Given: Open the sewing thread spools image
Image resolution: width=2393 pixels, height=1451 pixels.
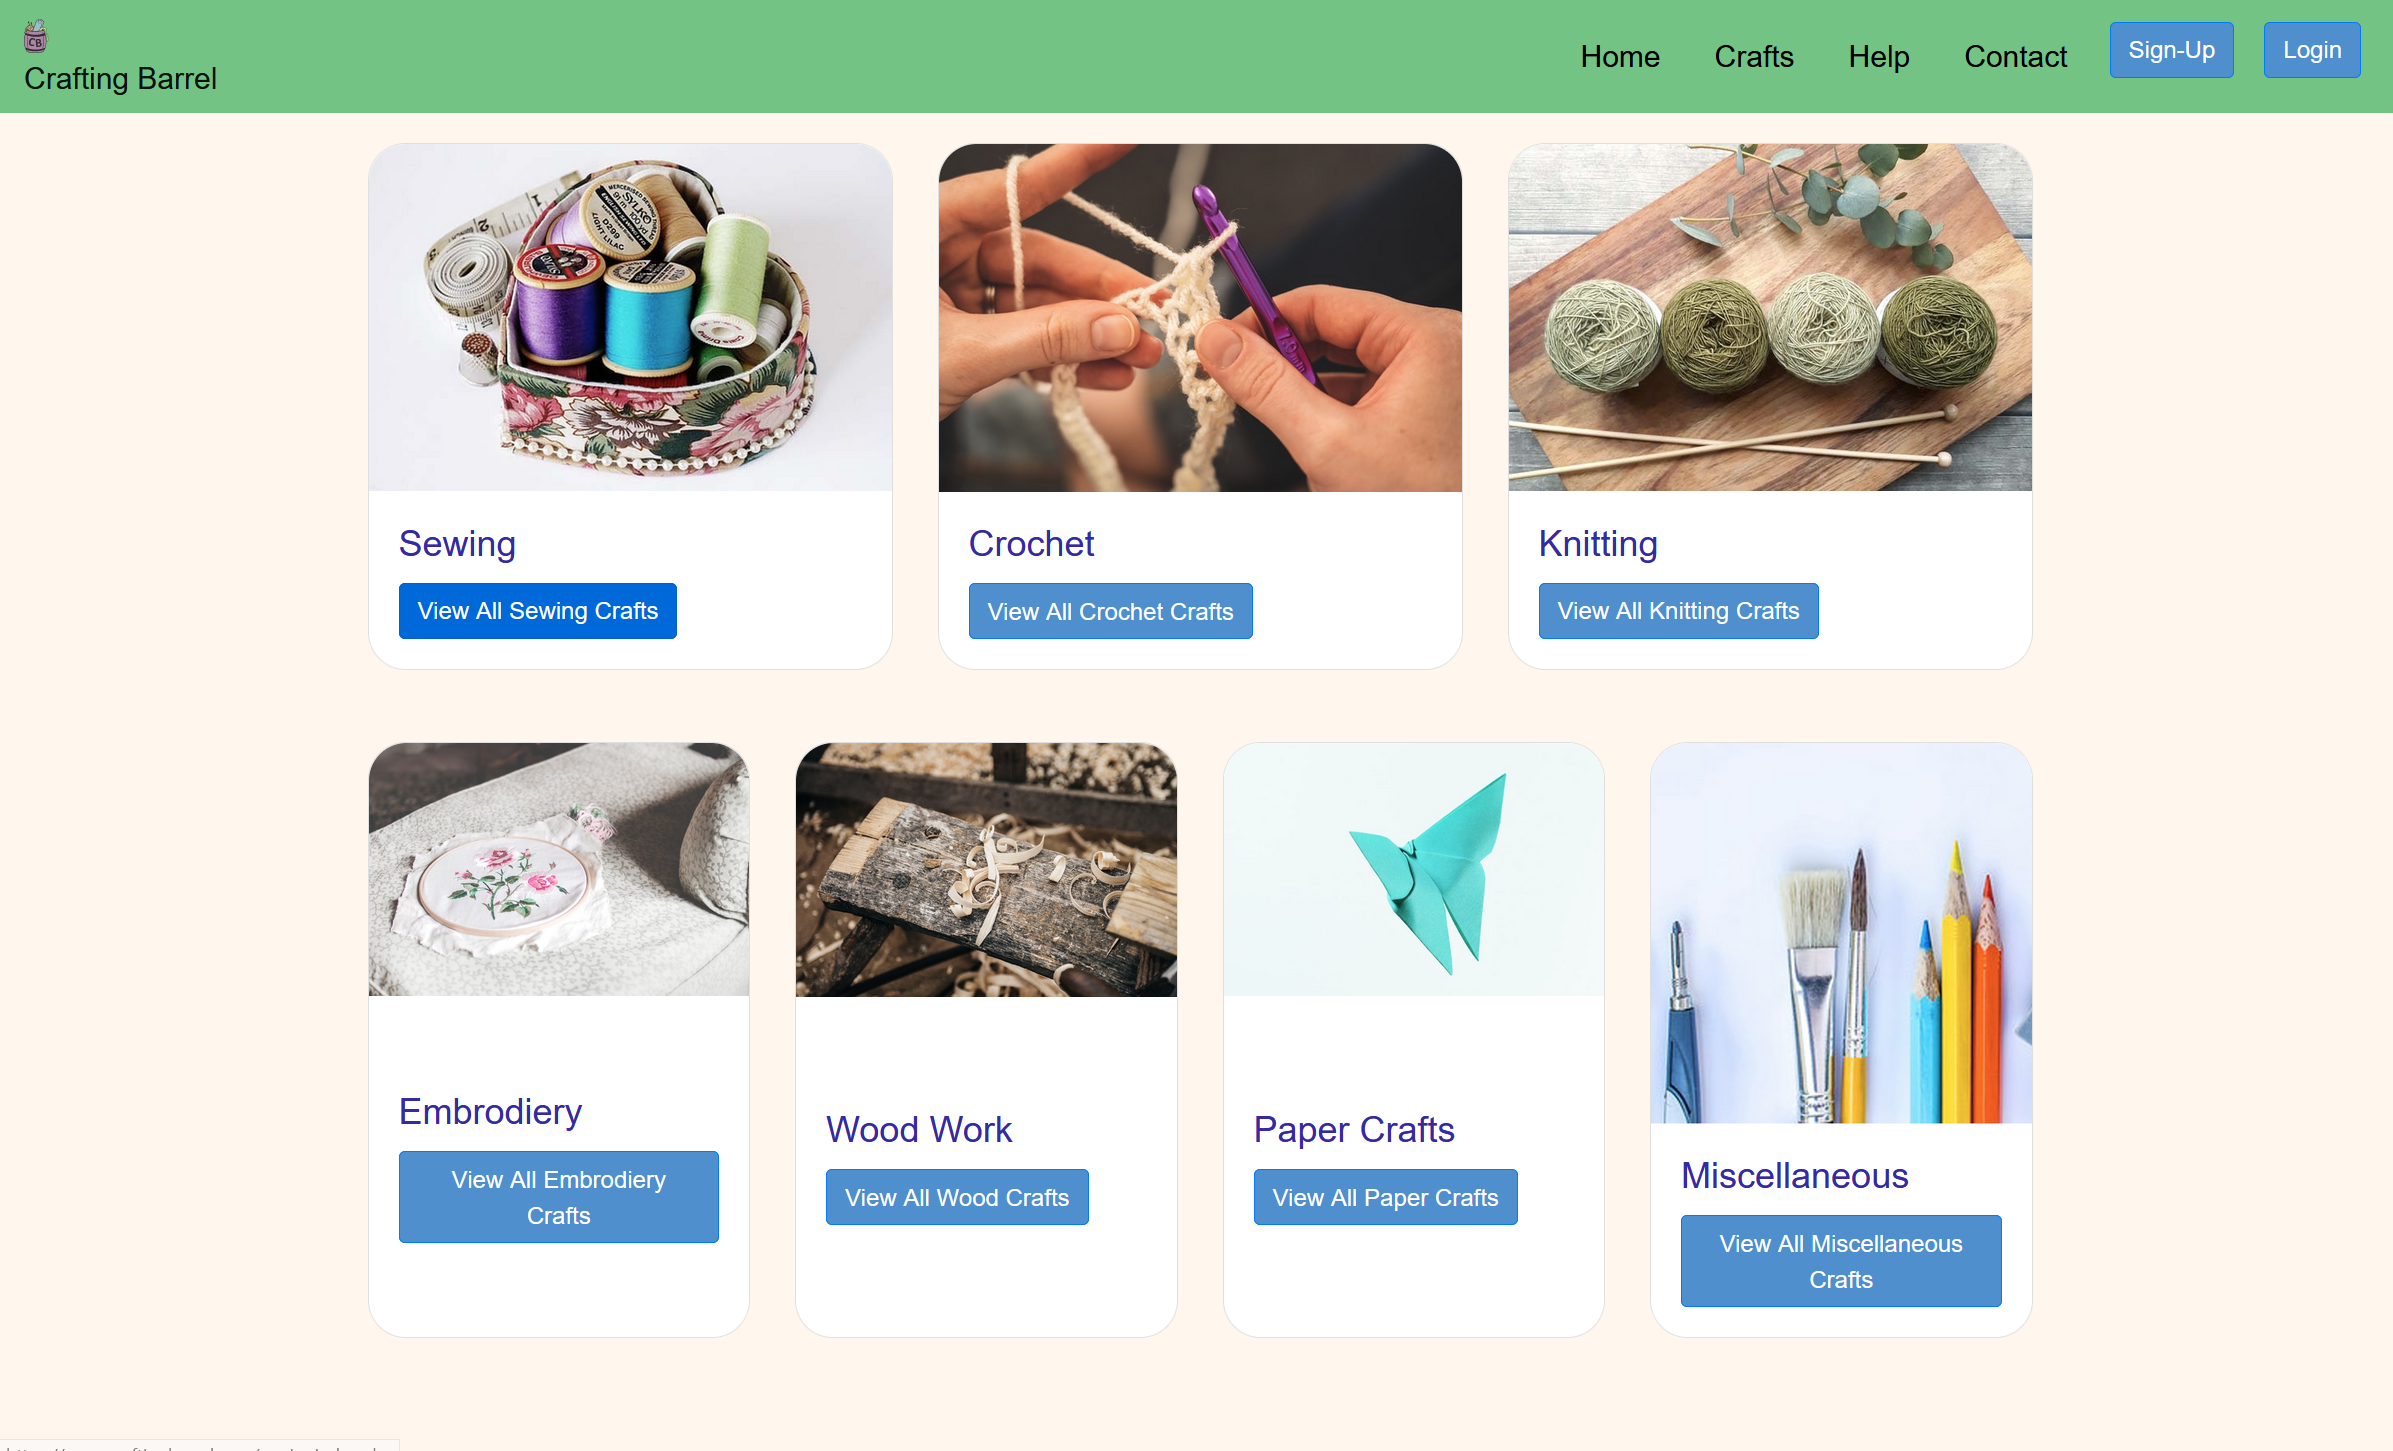Looking at the screenshot, I should [x=630, y=317].
